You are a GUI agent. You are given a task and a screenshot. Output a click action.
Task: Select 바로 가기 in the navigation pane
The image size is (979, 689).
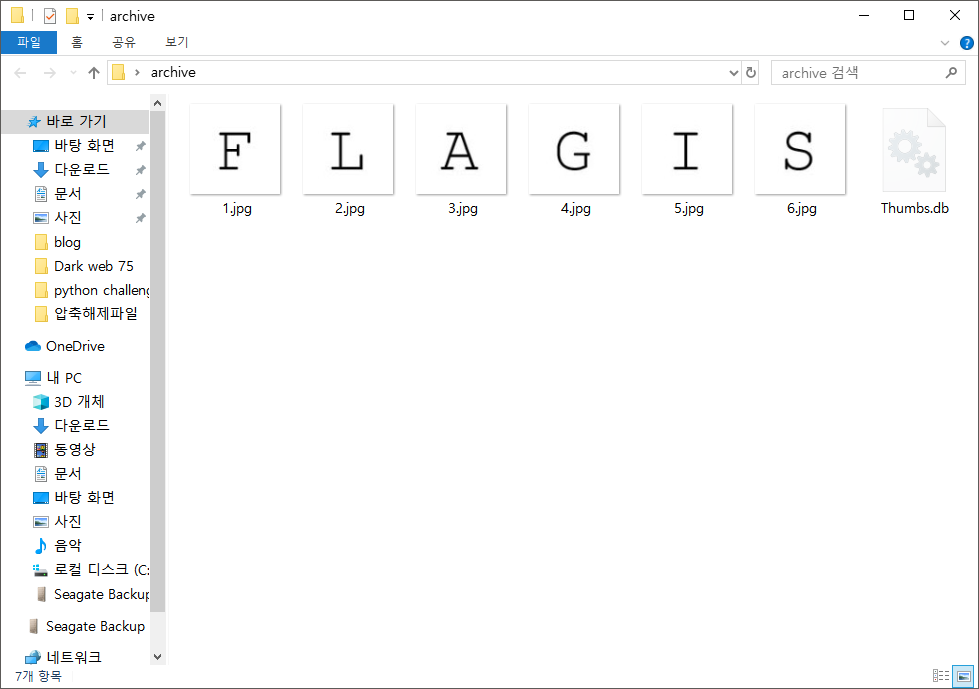(75, 121)
